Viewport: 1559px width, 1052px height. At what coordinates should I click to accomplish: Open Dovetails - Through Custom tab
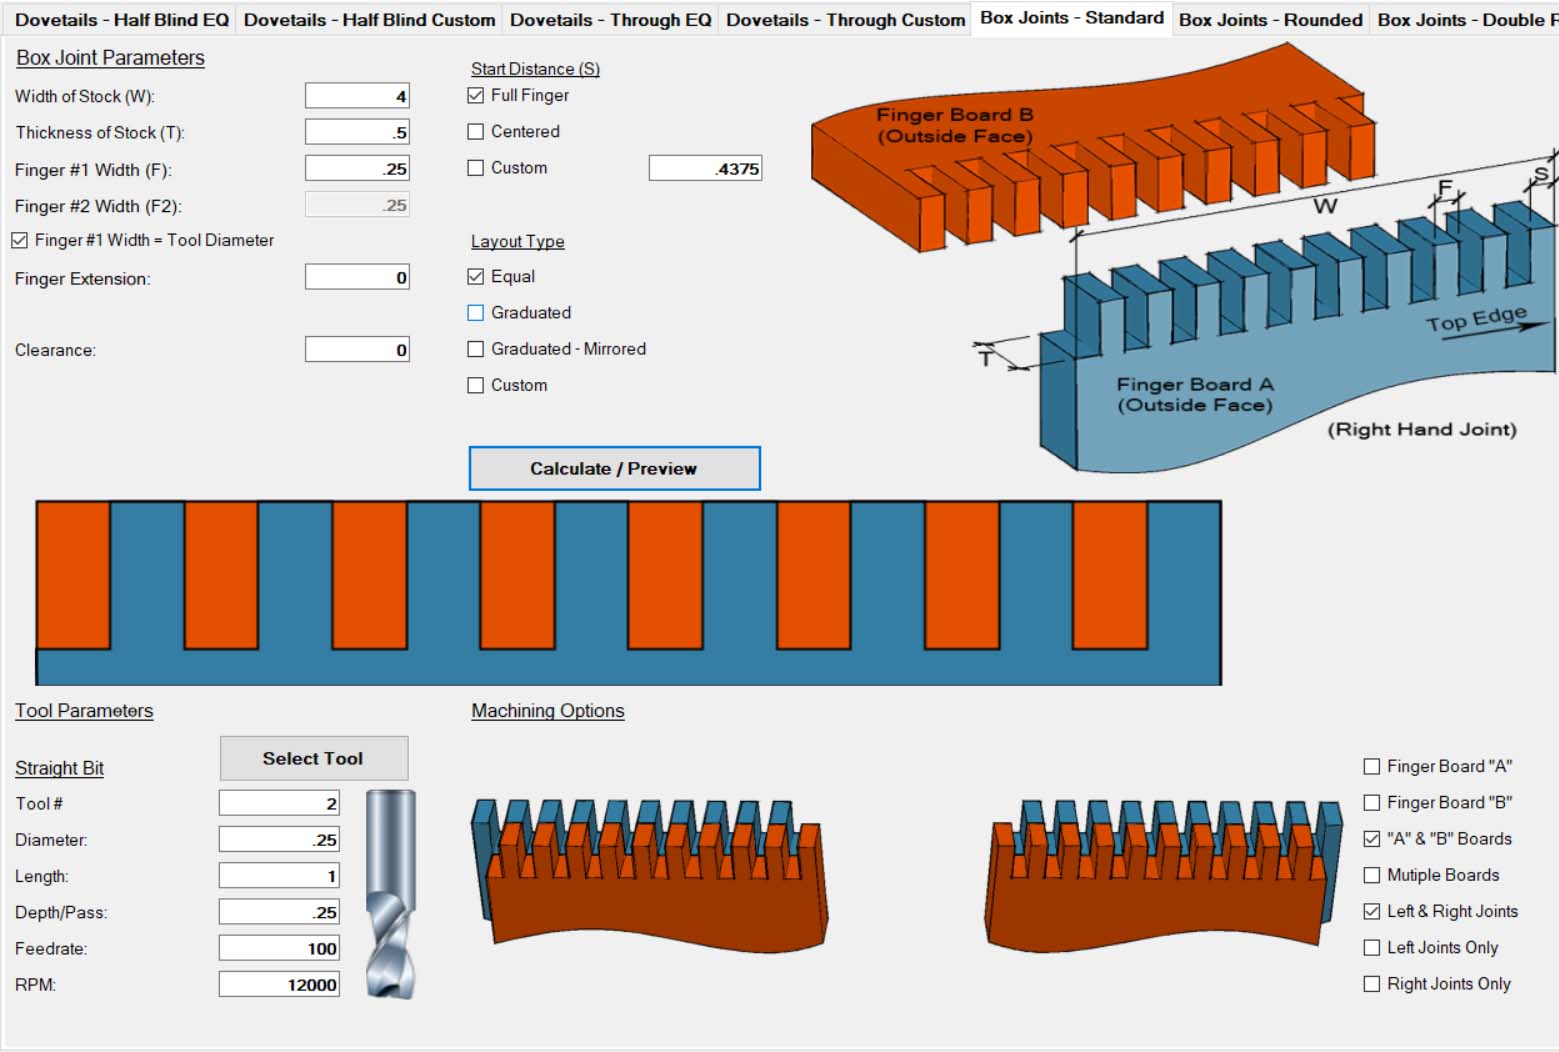pyautogui.click(x=845, y=20)
